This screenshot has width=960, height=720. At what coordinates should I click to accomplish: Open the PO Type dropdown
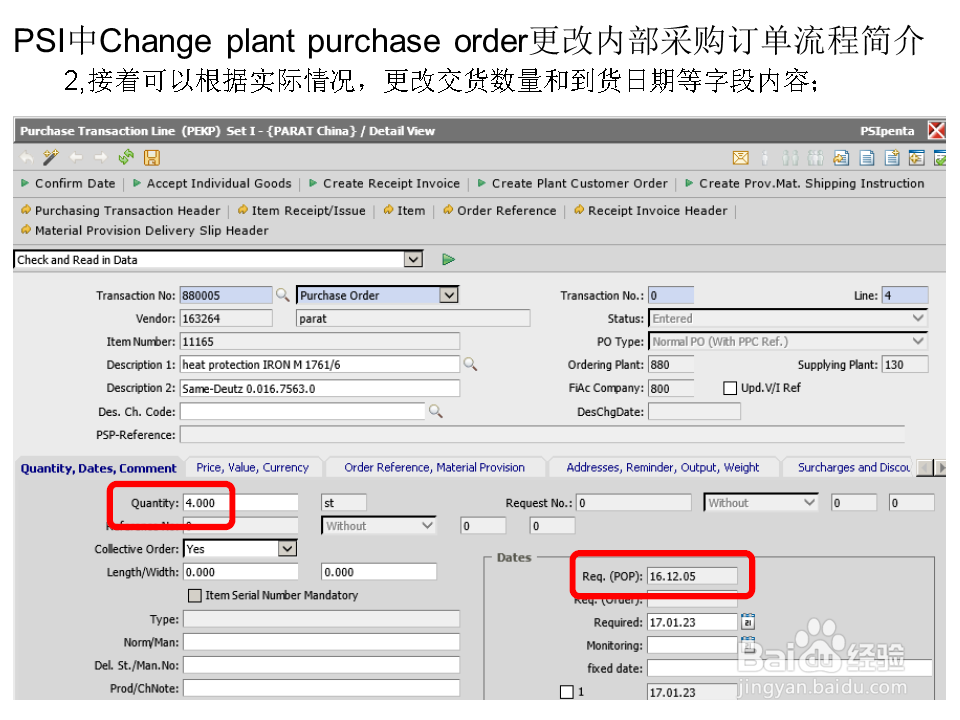pos(918,341)
